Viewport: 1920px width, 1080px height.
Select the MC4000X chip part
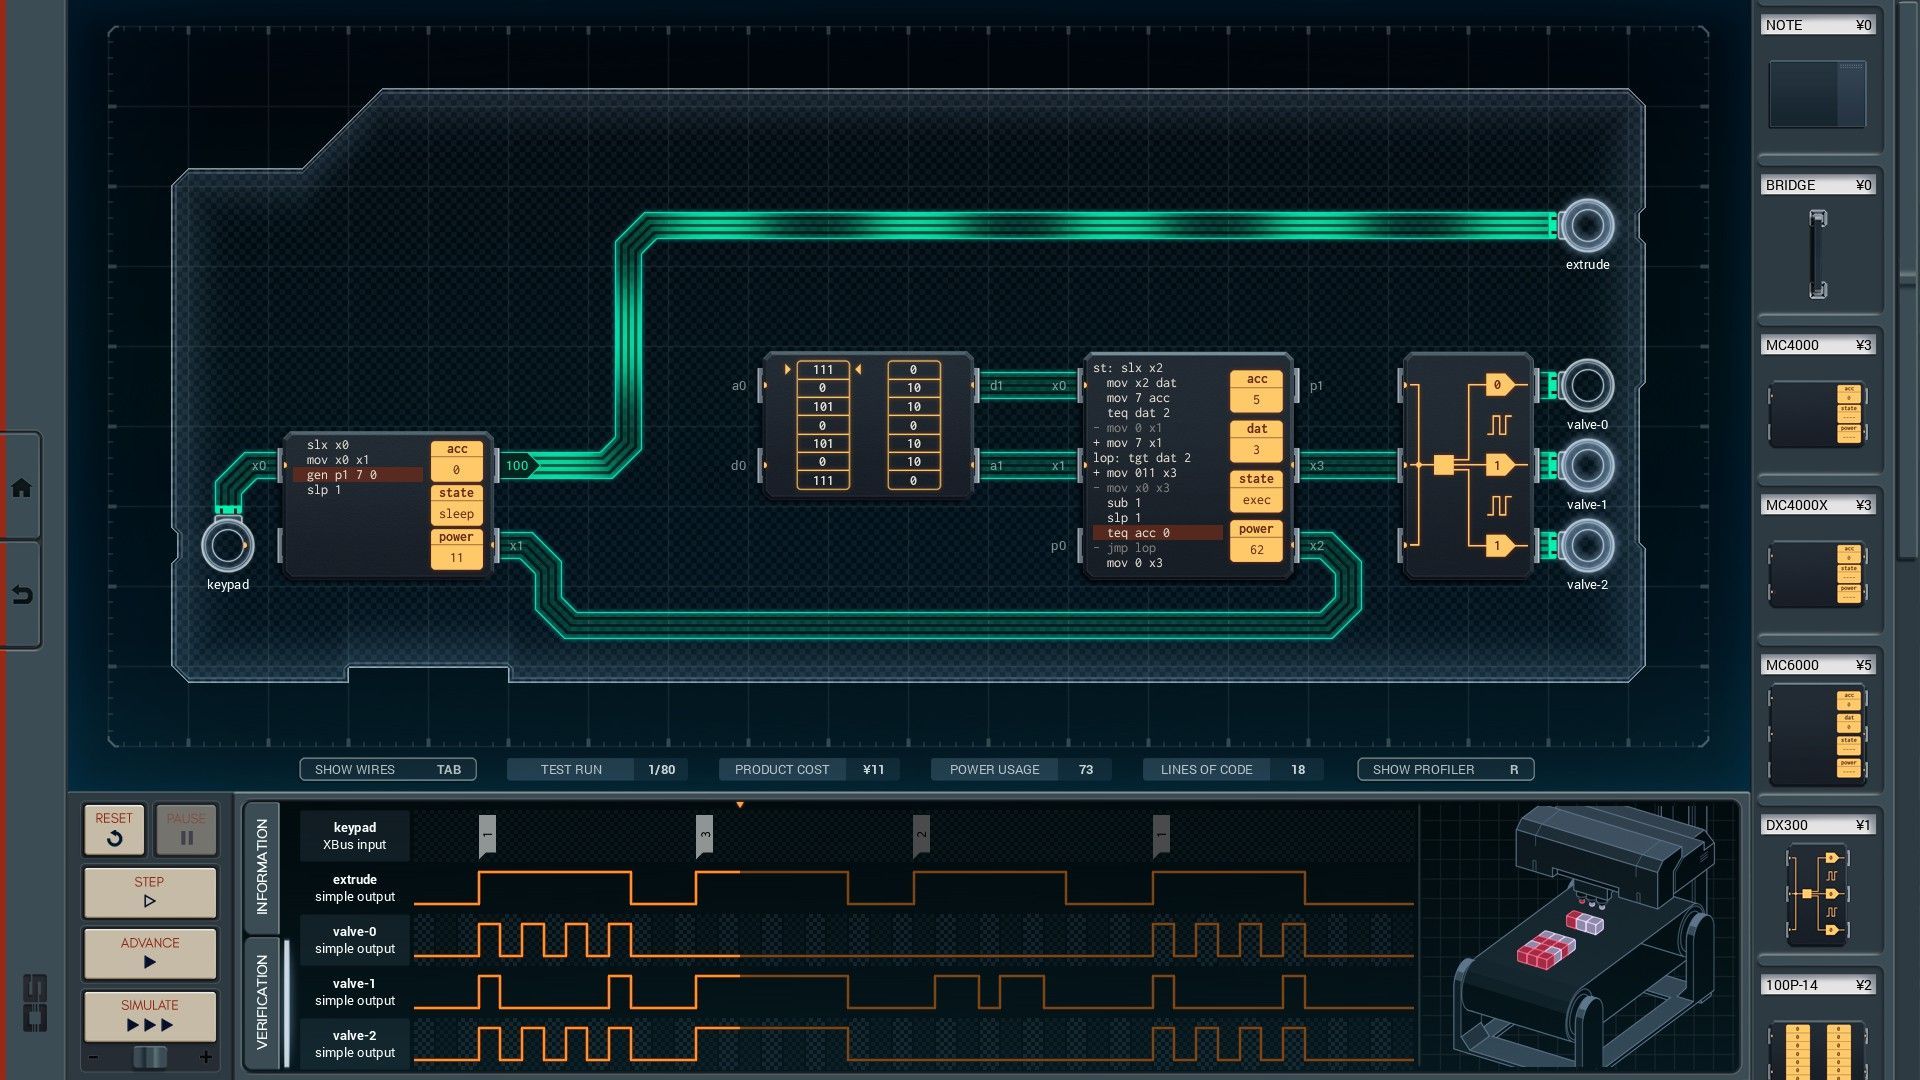[1817, 573]
